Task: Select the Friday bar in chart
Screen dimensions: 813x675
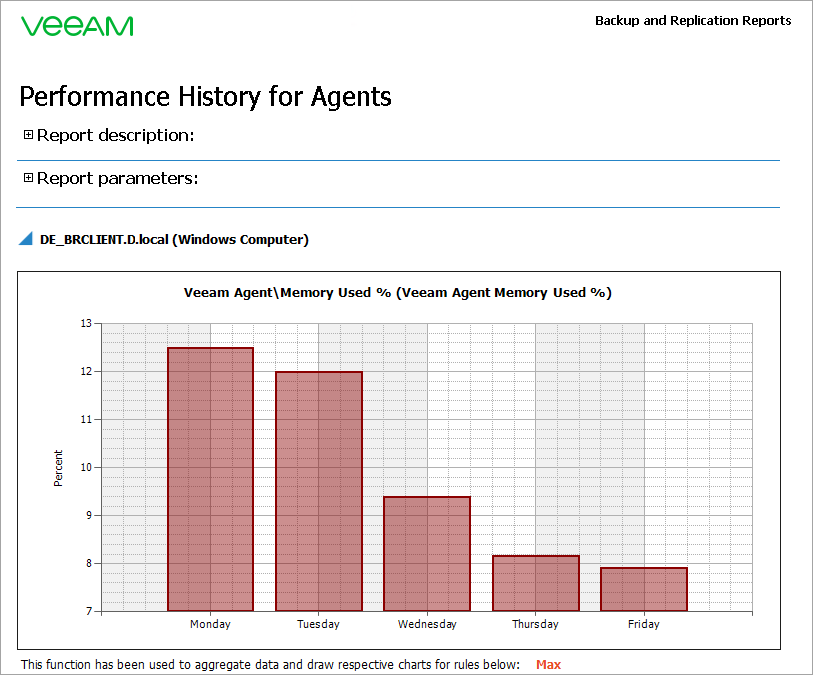Action: tap(644, 589)
